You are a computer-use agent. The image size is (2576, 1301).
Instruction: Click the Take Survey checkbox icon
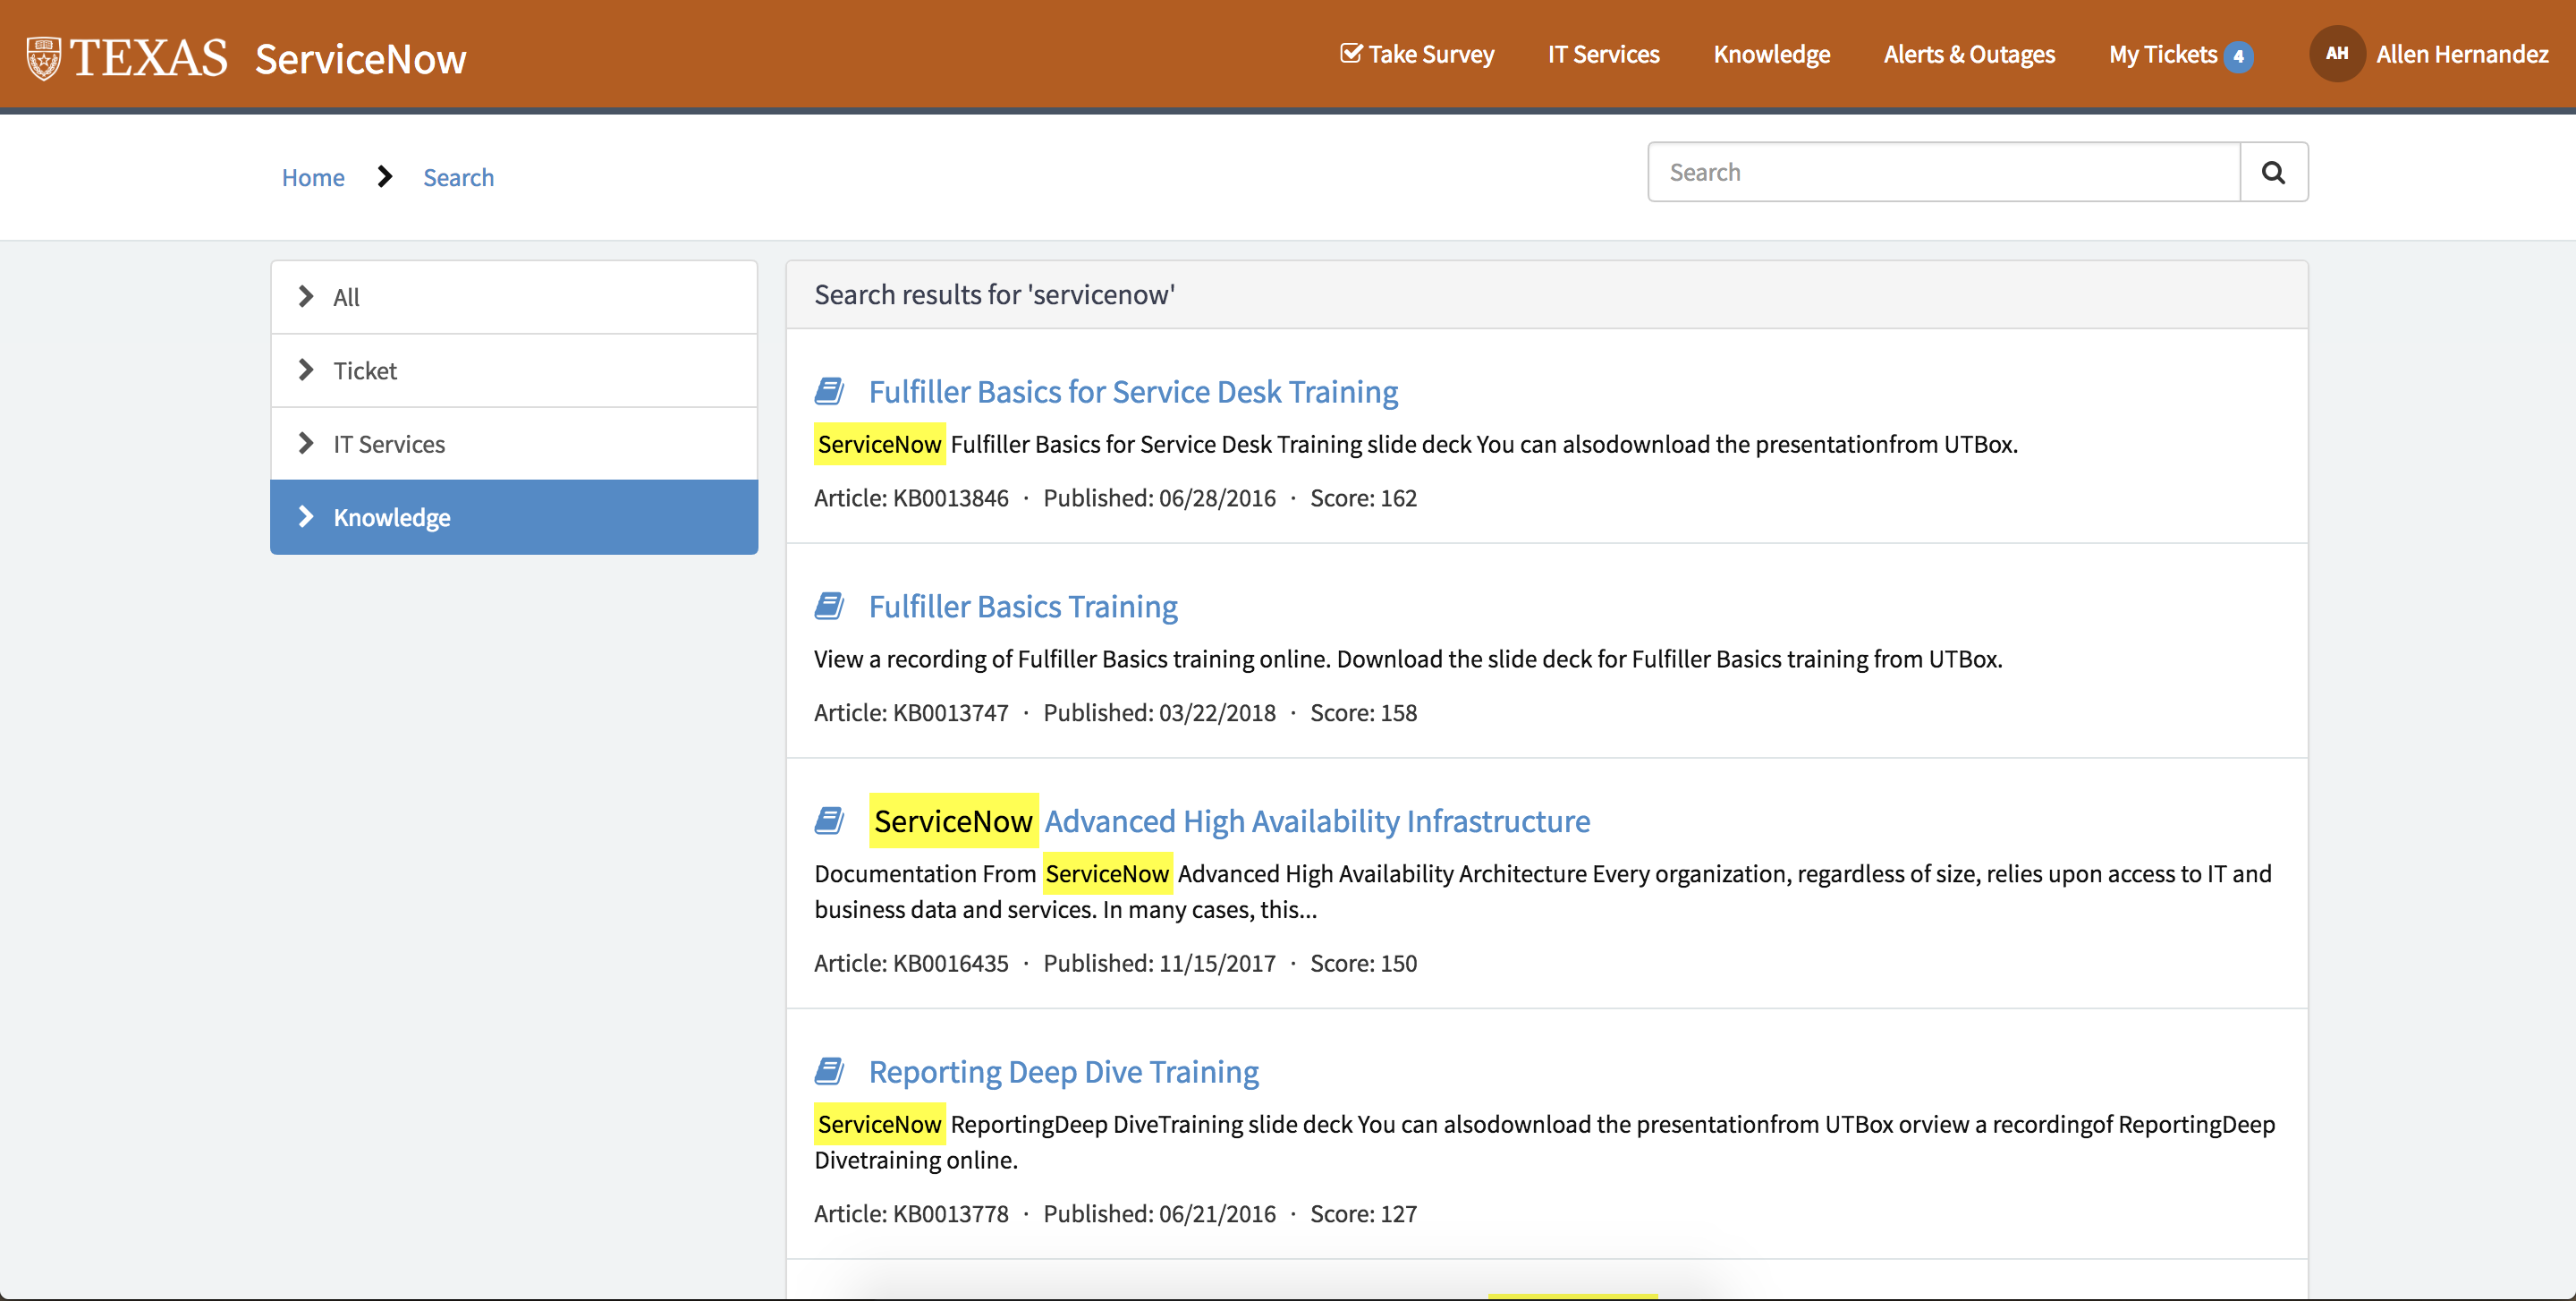click(x=1350, y=54)
